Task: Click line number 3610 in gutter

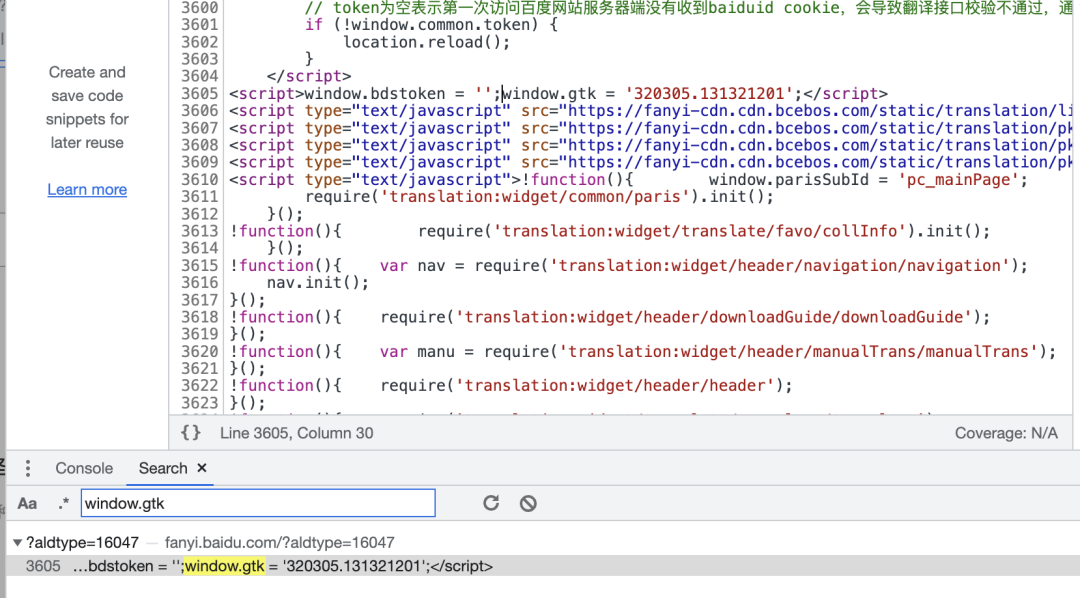Action: click(199, 180)
